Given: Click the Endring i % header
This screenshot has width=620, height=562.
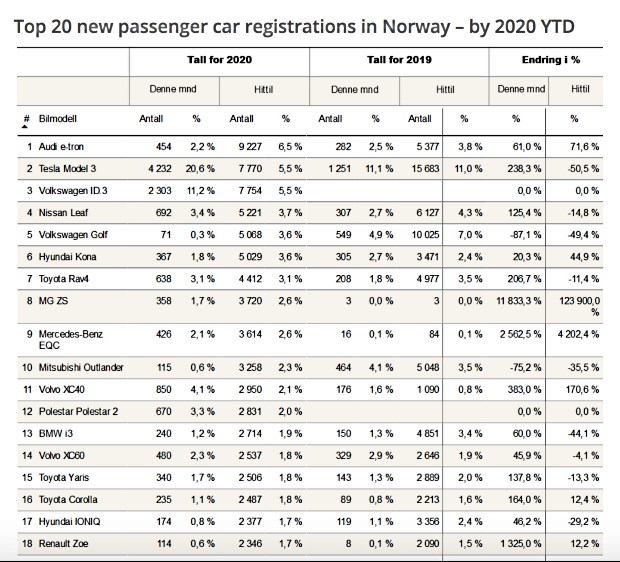Looking at the screenshot, I should [551, 60].
